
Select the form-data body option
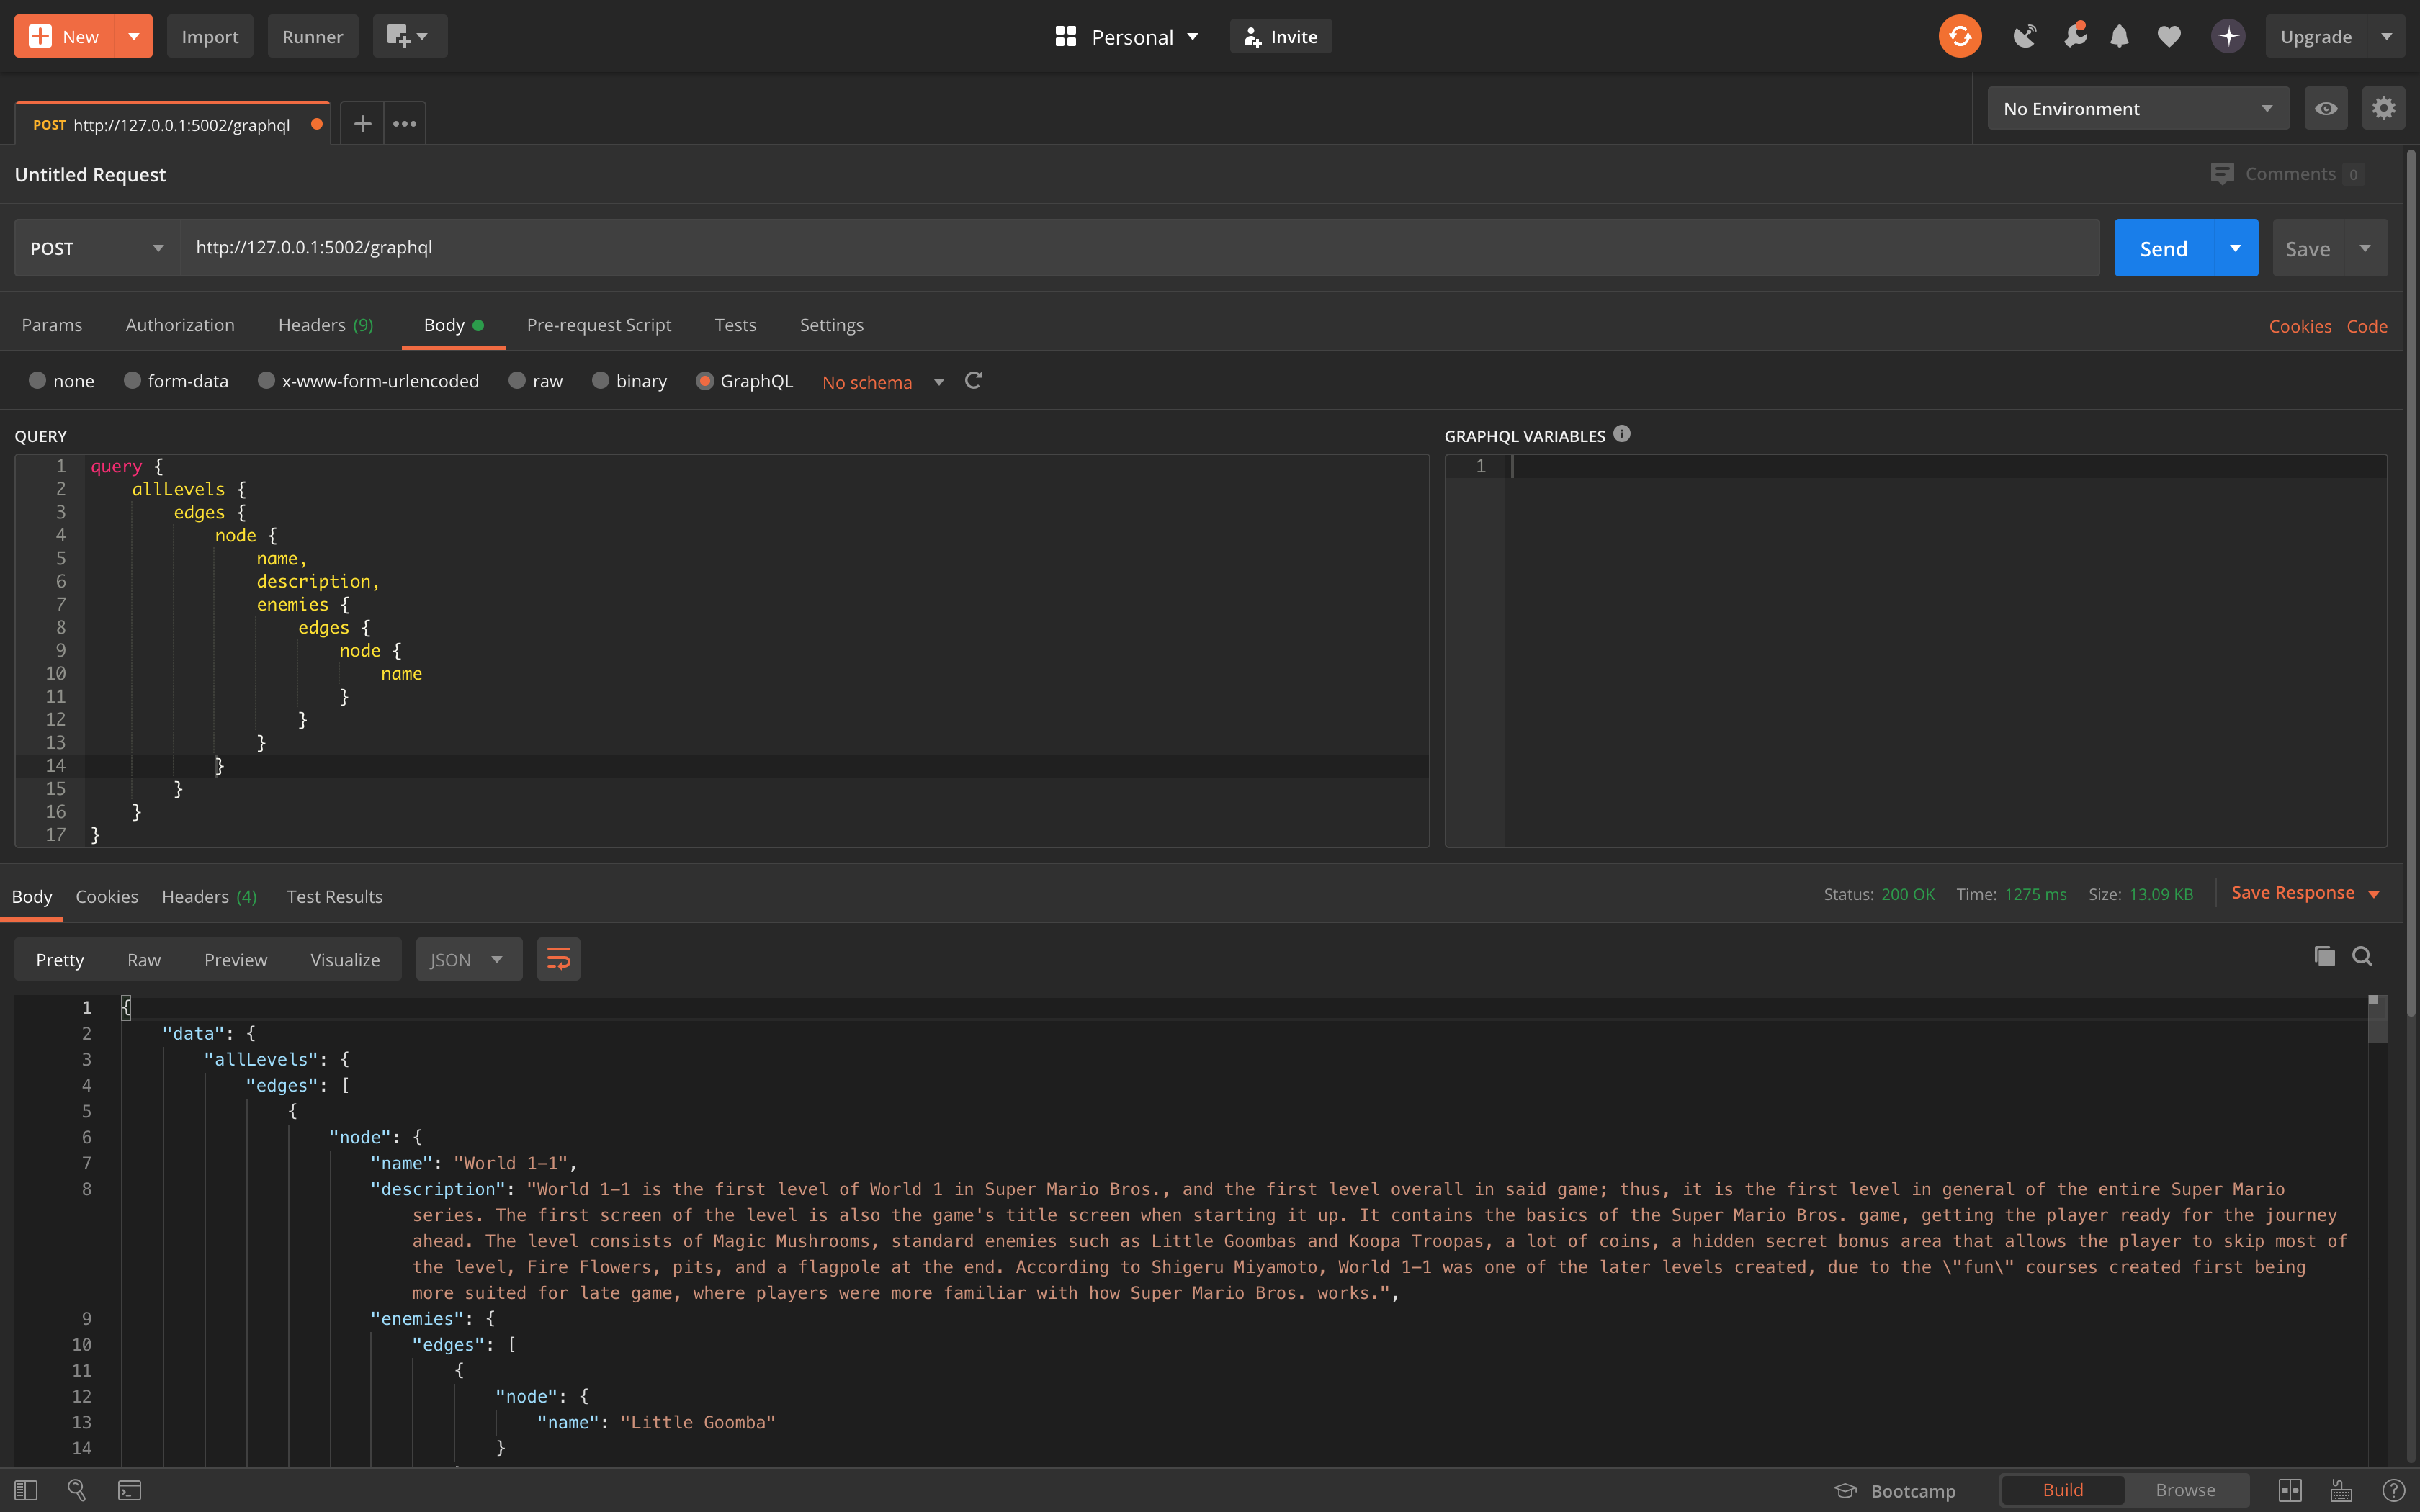click(132, 381)
